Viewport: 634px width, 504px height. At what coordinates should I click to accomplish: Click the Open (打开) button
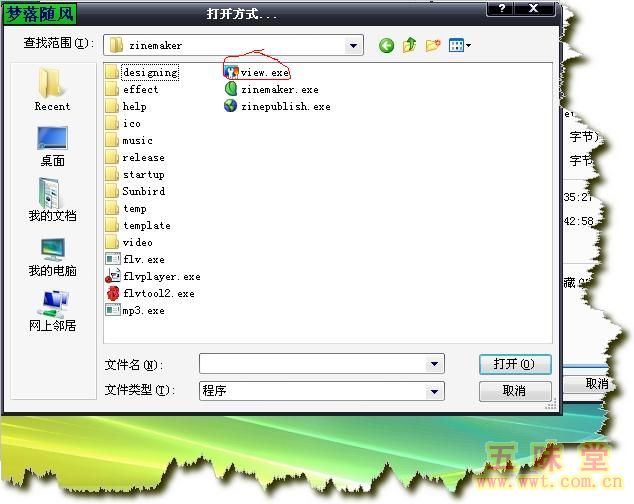(514, 364)
